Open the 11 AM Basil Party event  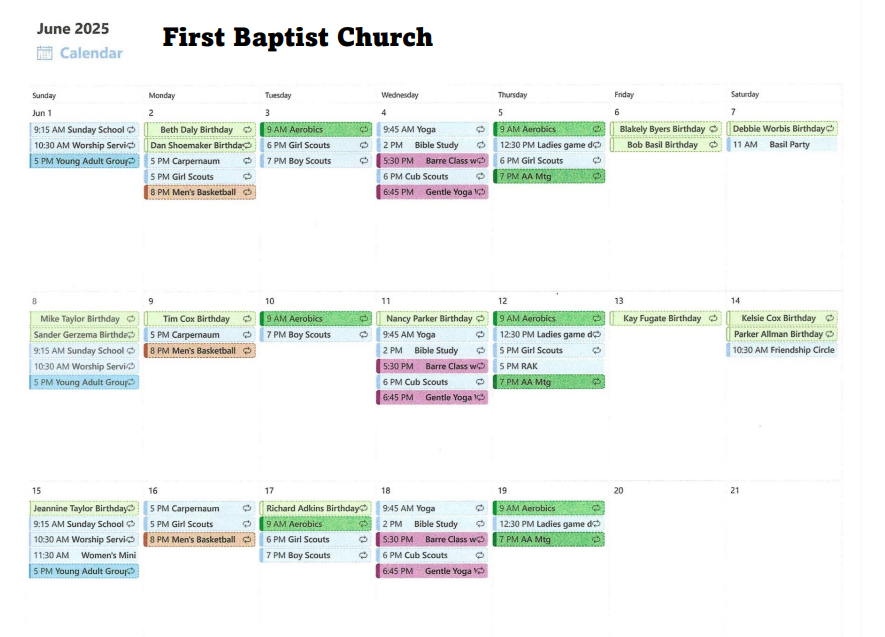click(782, 144)
